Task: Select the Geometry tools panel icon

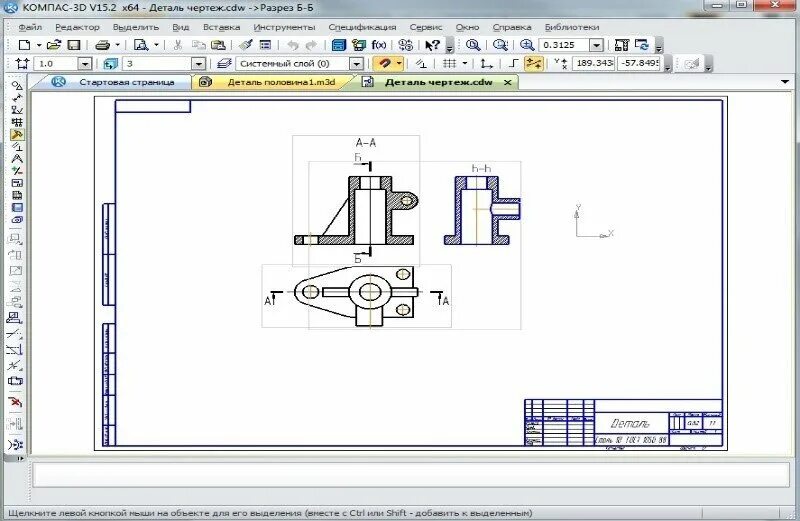Action: pos(16,85)
